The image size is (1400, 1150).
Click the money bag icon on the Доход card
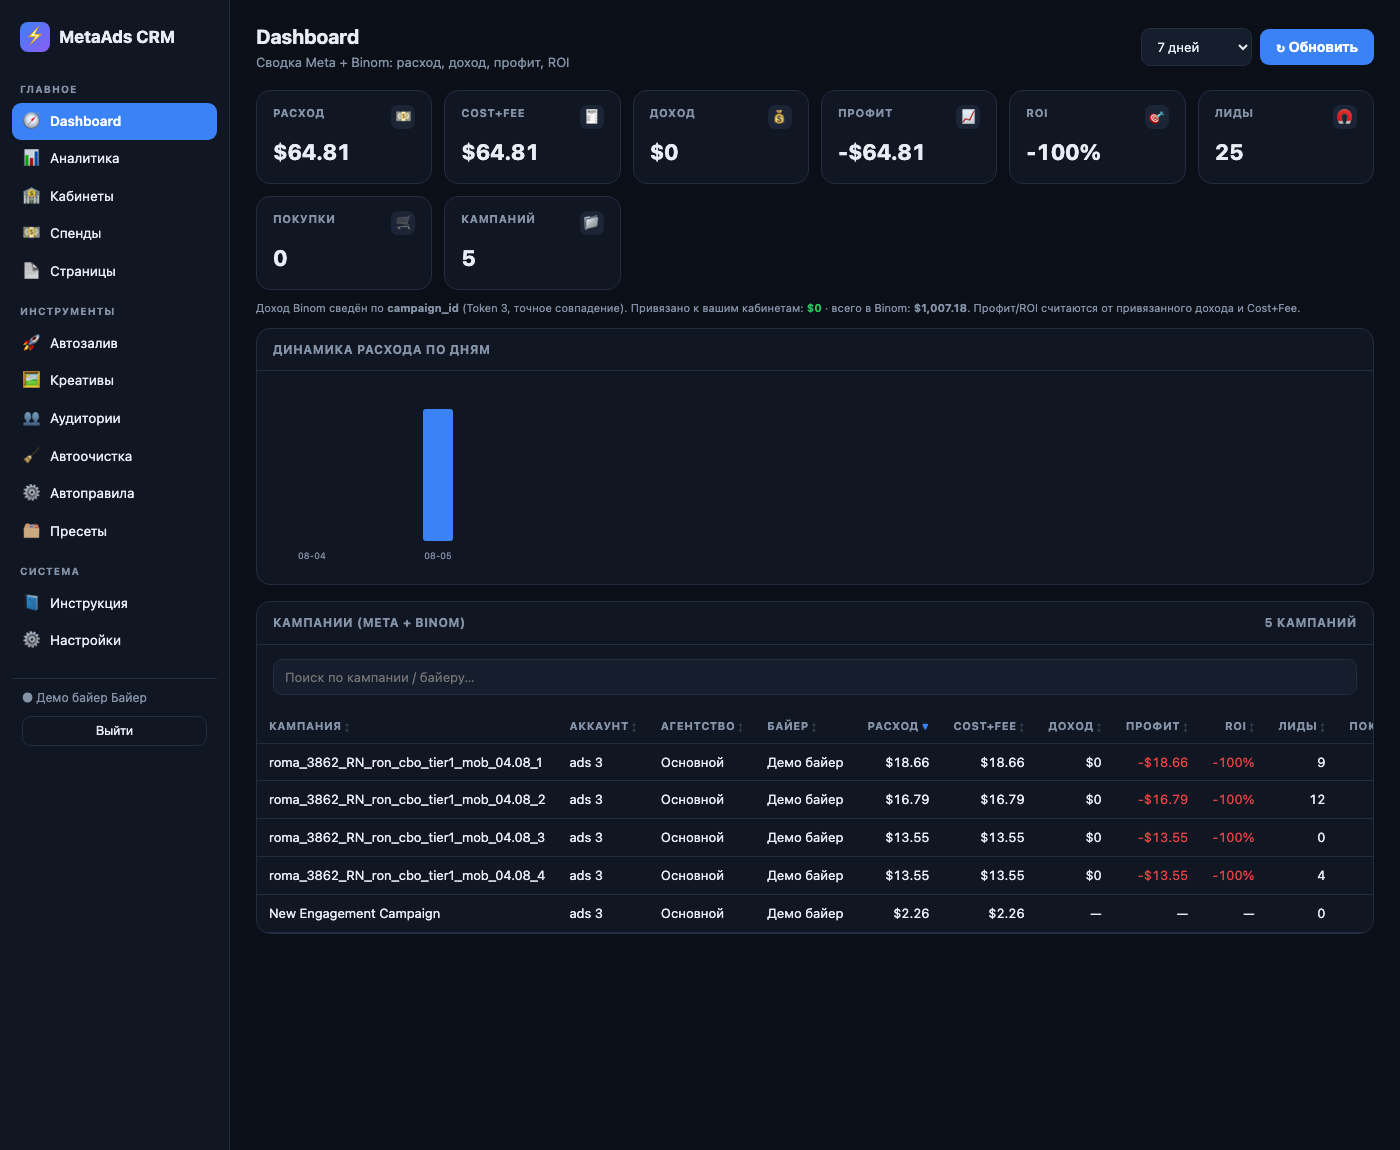click(x=780, y=117)
